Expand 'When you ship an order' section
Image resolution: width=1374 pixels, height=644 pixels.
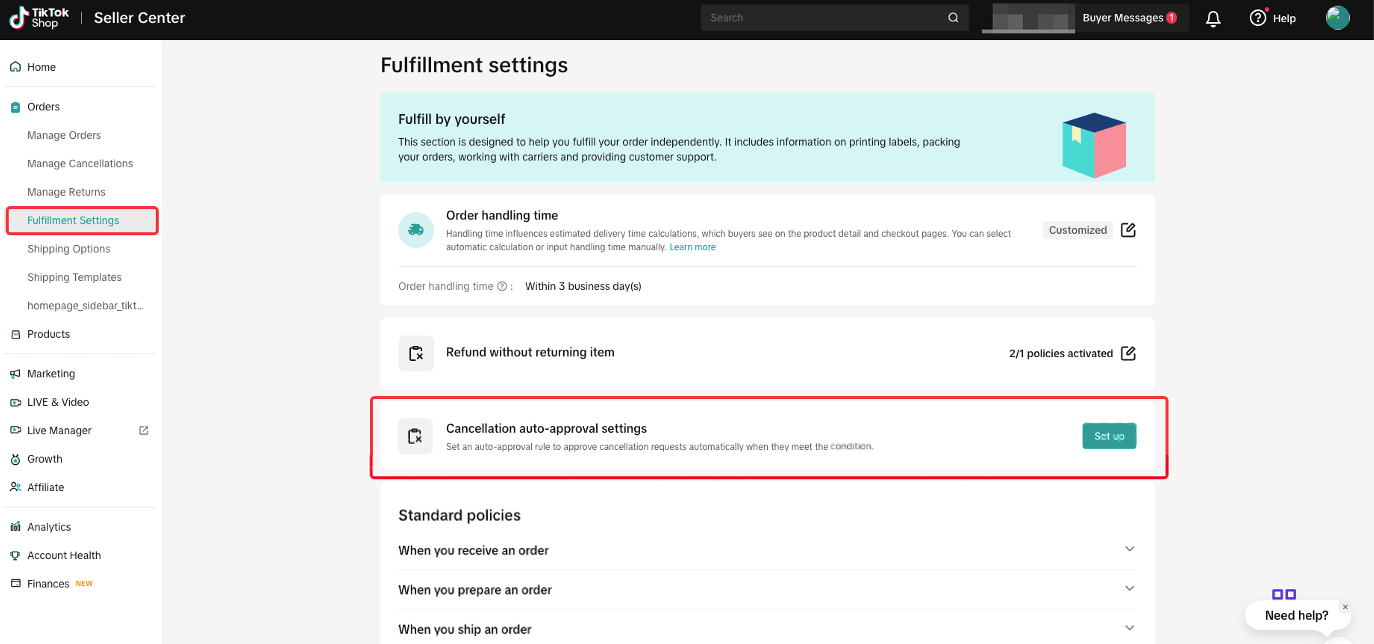(x=1129, y=628)
